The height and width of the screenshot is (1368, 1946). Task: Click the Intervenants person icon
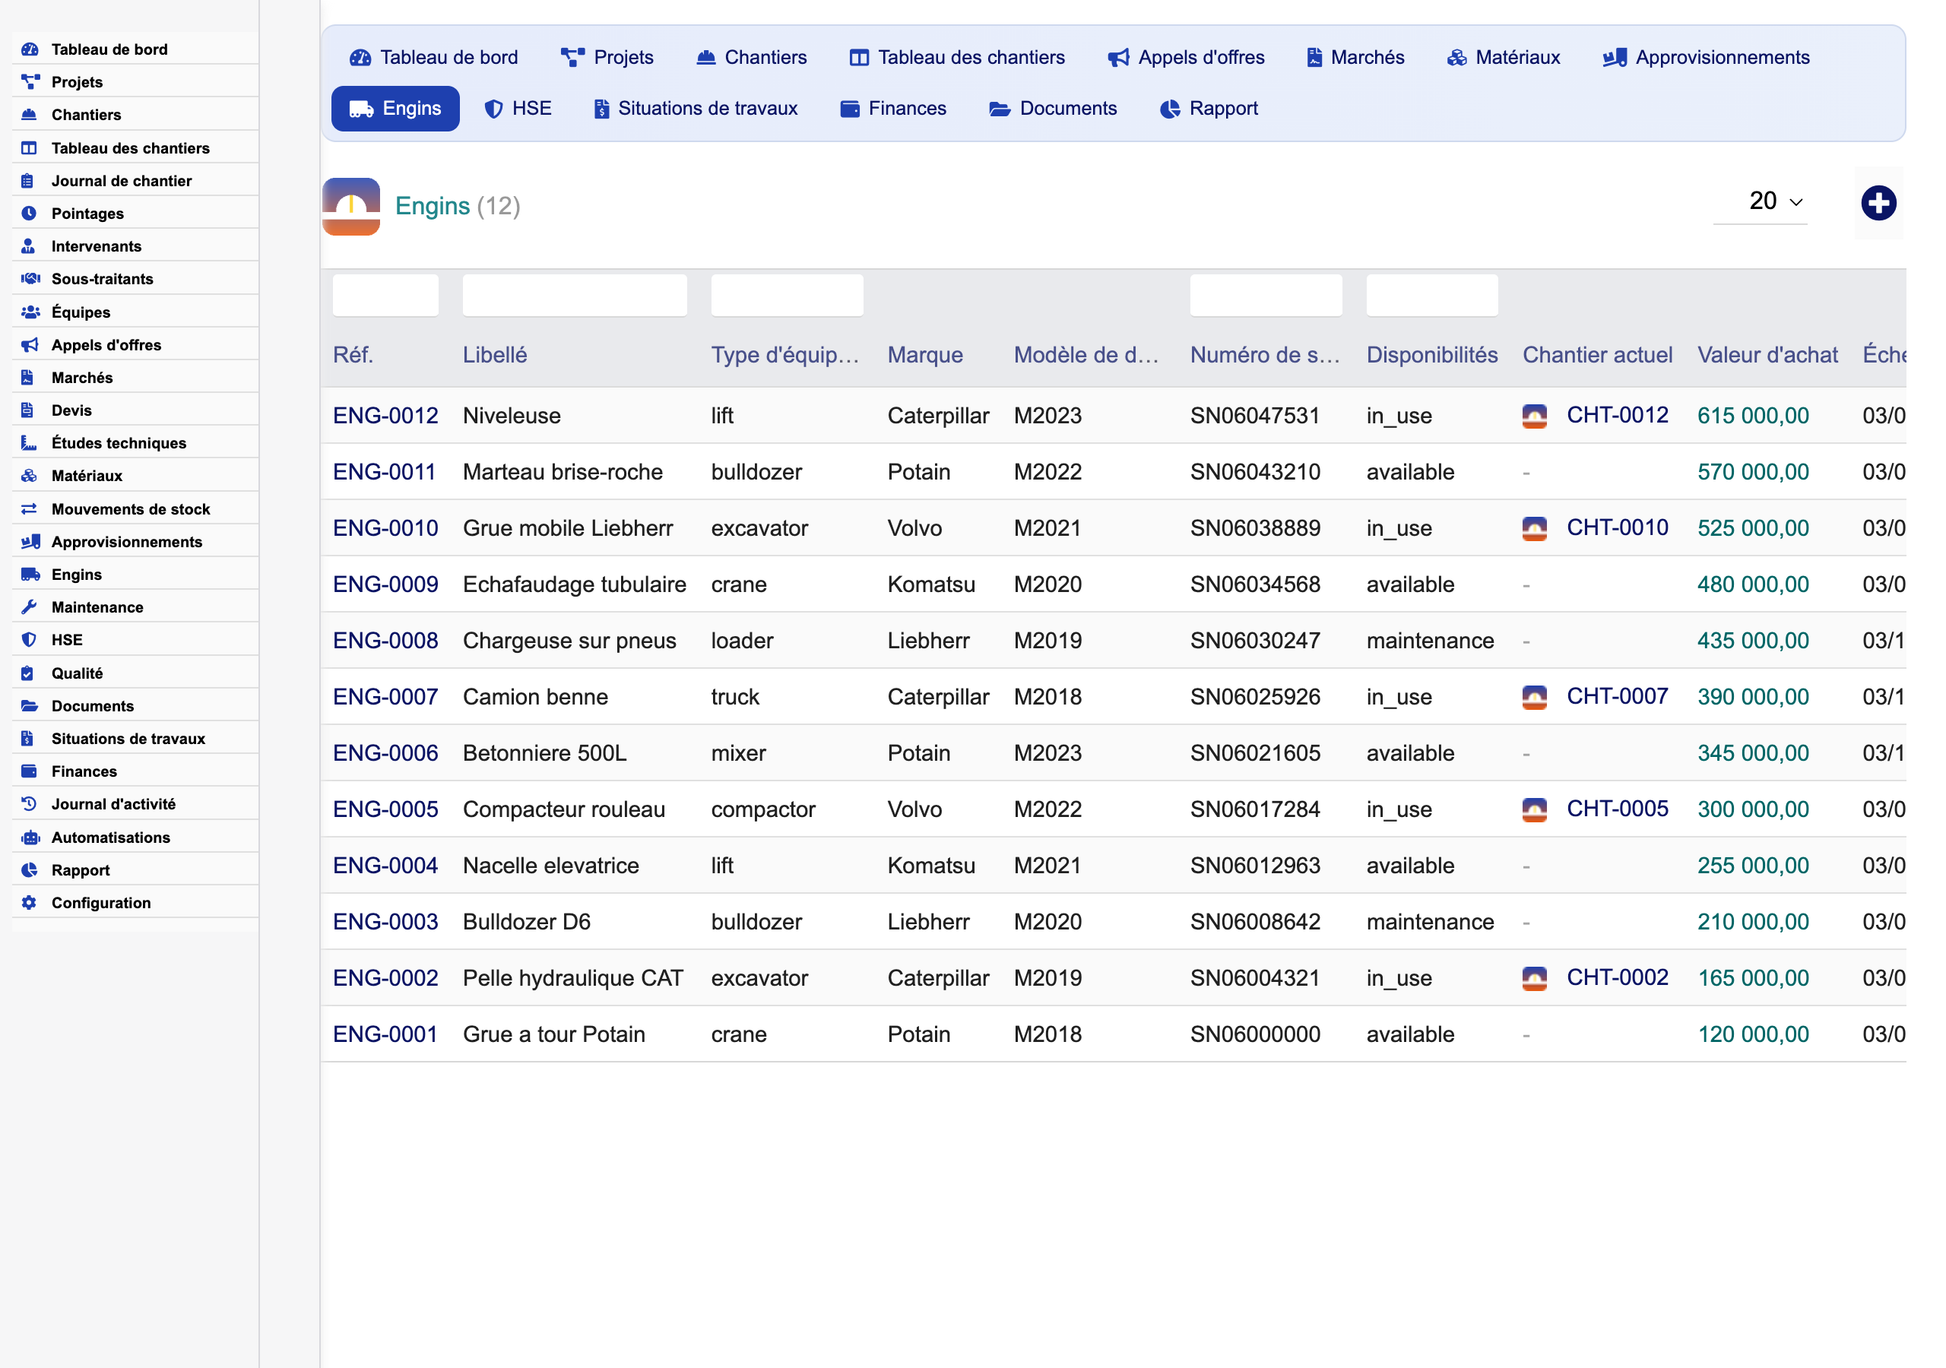[30, 246]
